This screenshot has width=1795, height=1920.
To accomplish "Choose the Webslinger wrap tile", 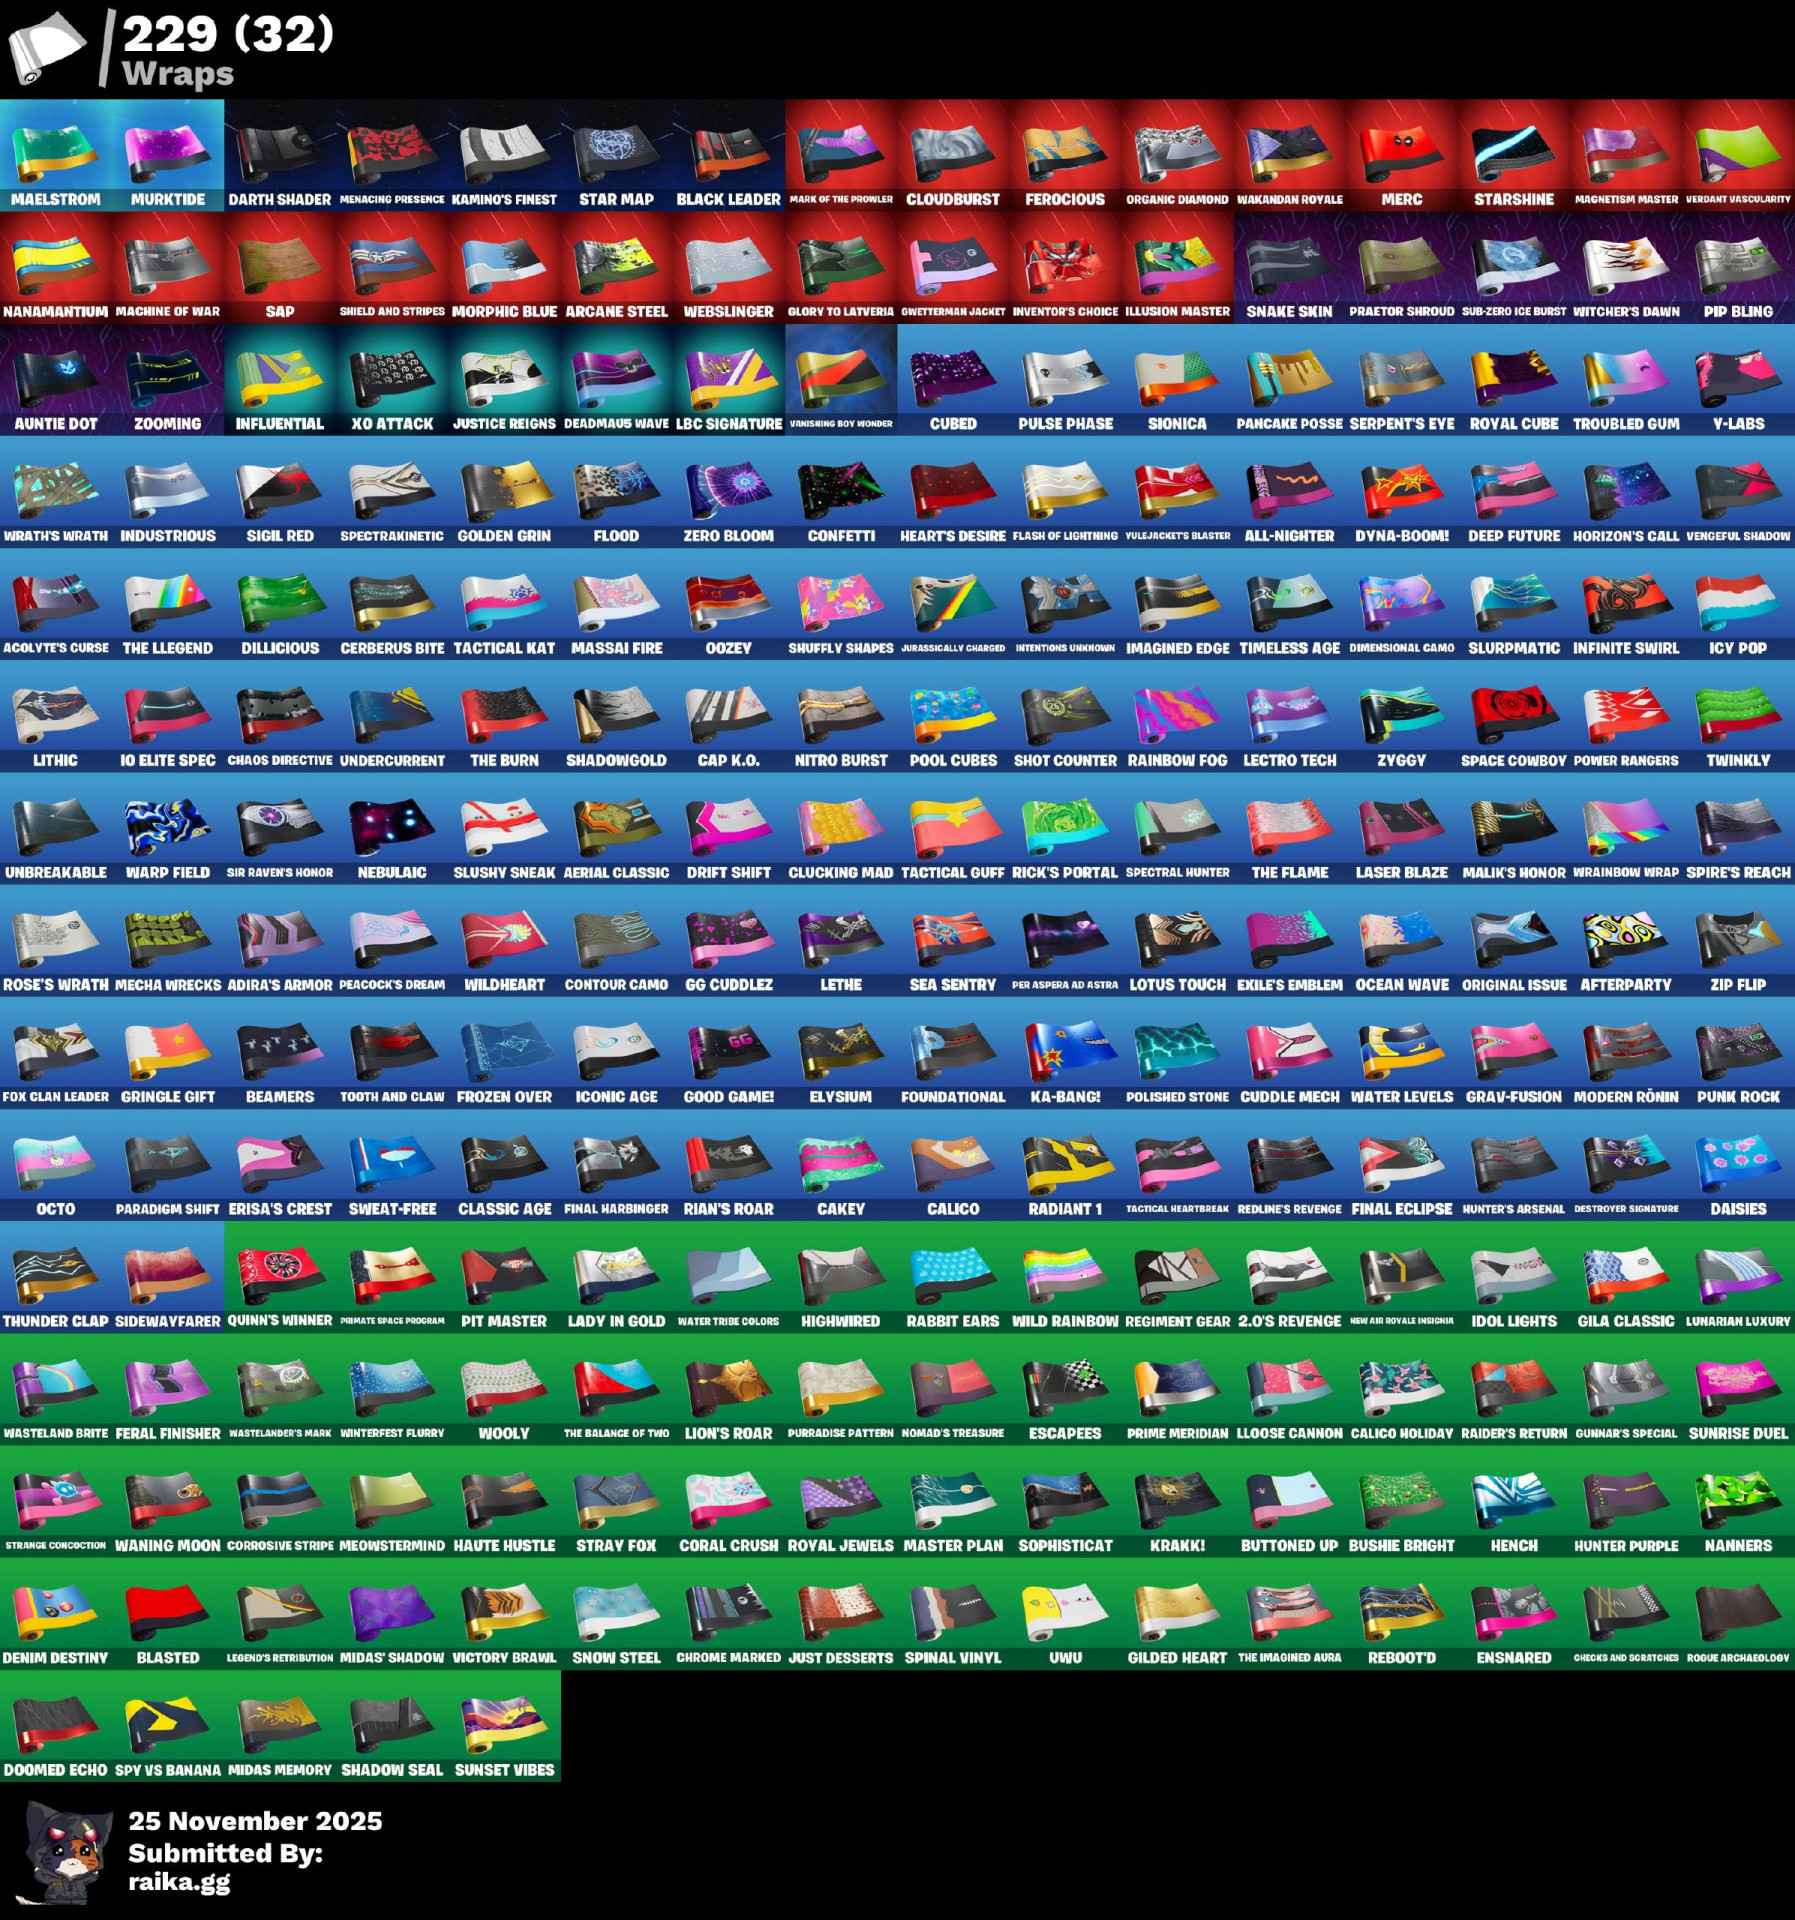I will [x=728, y=267].
